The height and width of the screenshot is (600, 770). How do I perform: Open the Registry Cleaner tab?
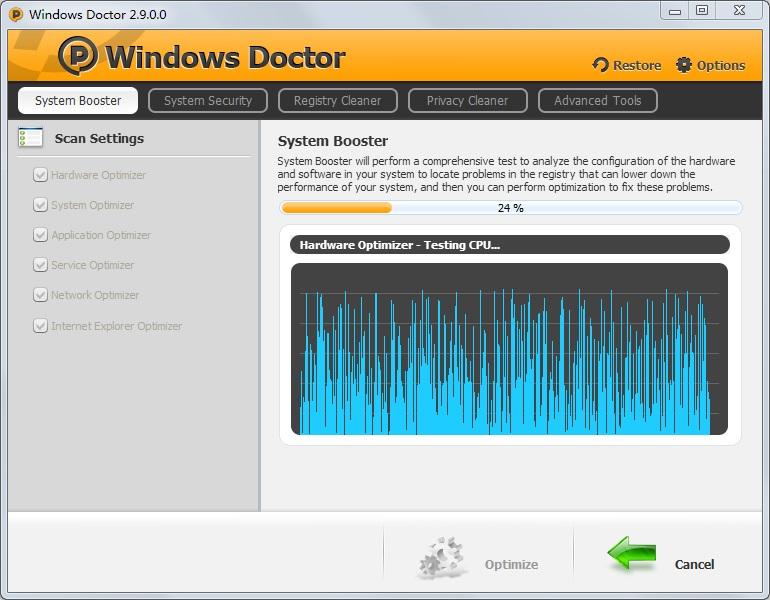(x=337, y=101)
